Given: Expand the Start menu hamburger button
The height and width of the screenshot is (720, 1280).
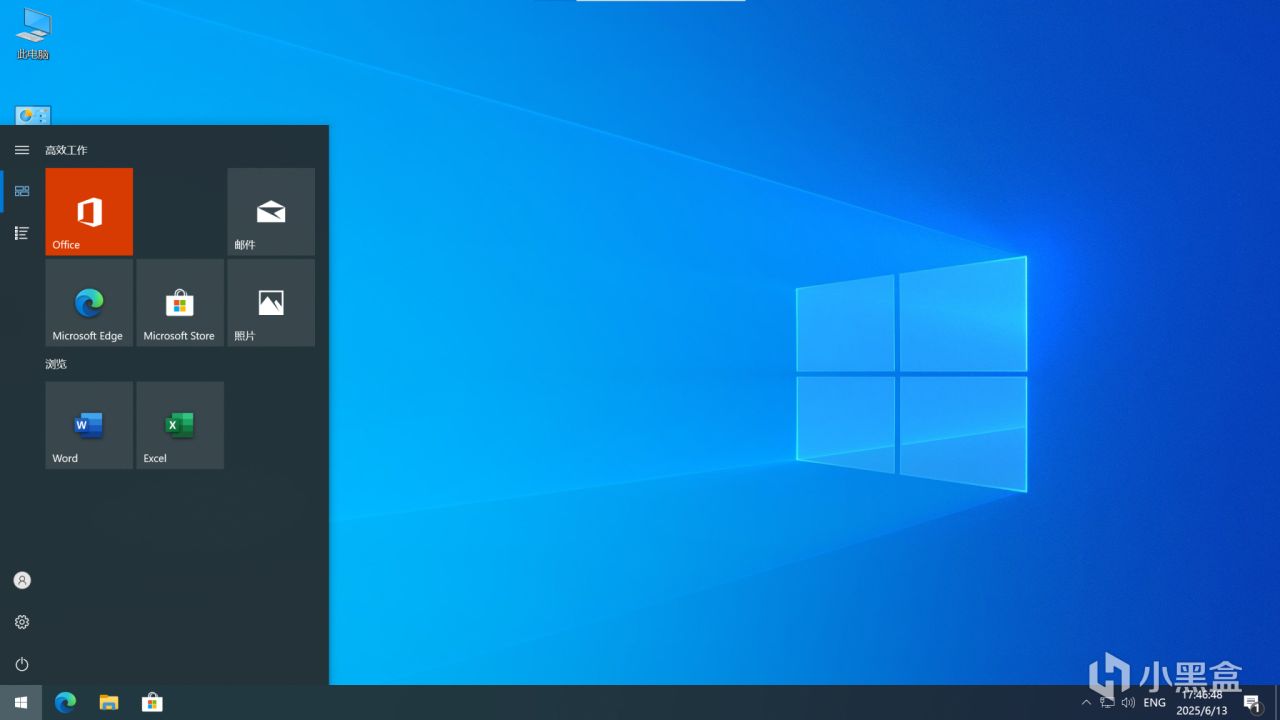Looking at the screenshot, I should [22, 150].
